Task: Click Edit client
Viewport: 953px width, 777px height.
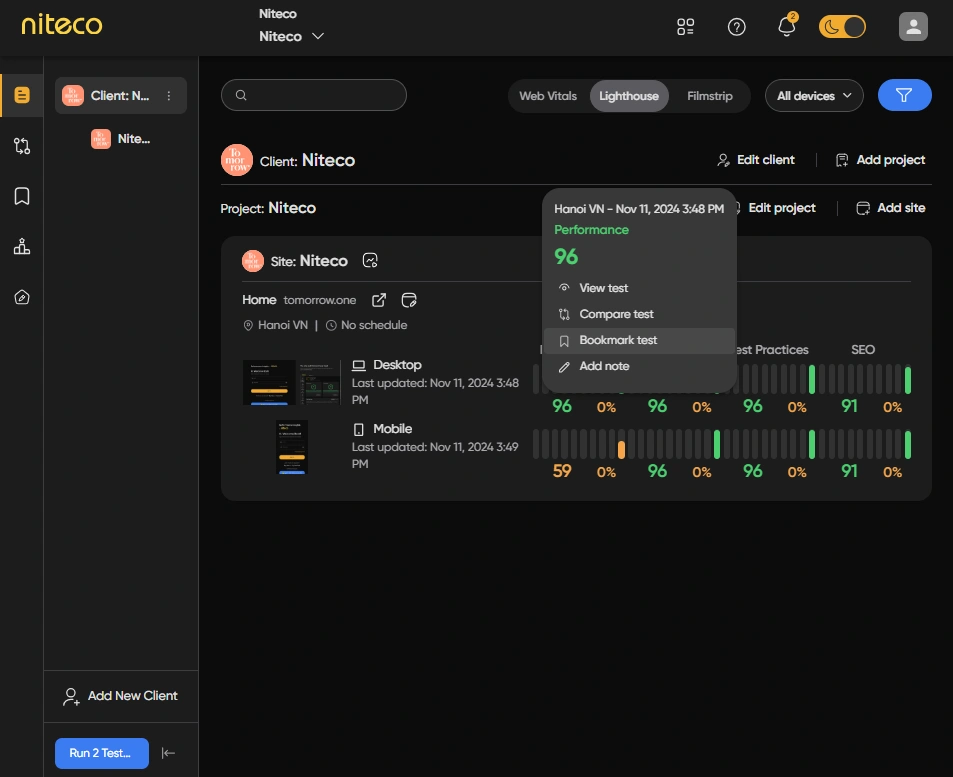Action: (x=755, y=160)
